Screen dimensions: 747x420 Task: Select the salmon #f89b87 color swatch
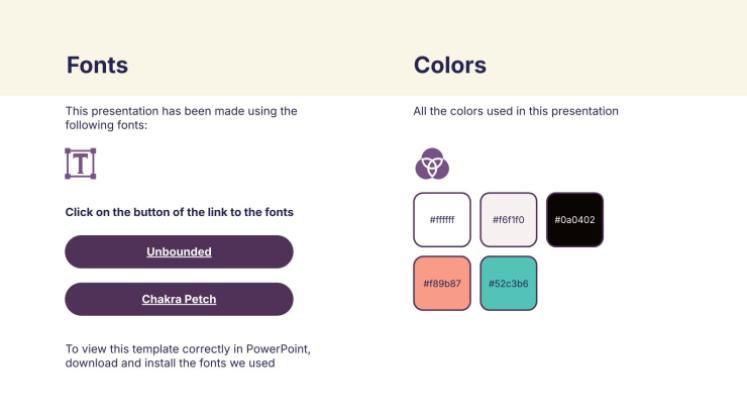[x=442, y=283]
